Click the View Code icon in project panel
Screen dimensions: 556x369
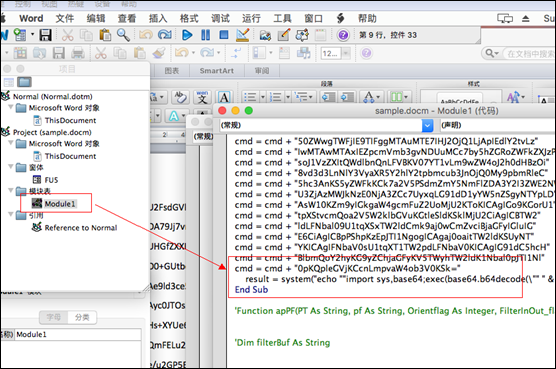click(9, 82)
